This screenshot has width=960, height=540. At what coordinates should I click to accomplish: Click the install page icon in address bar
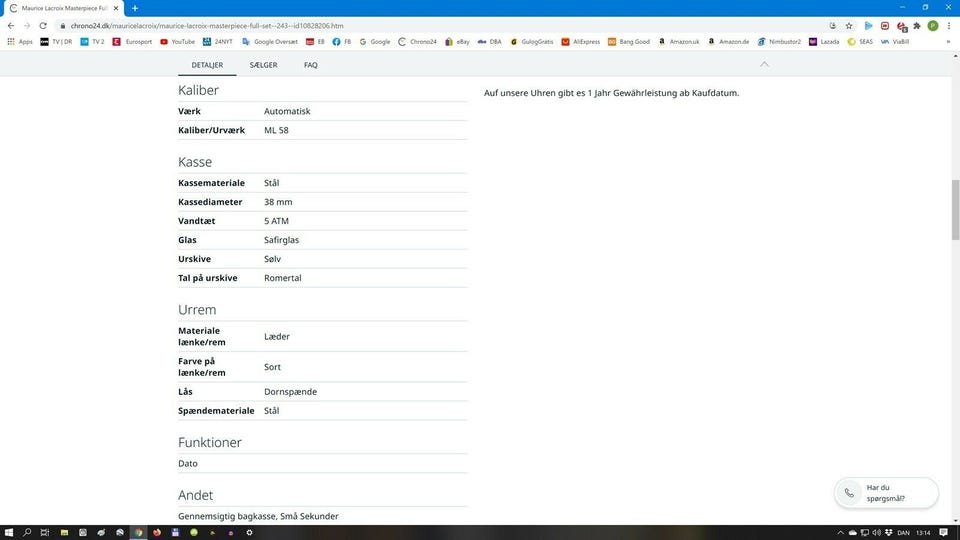833,26
